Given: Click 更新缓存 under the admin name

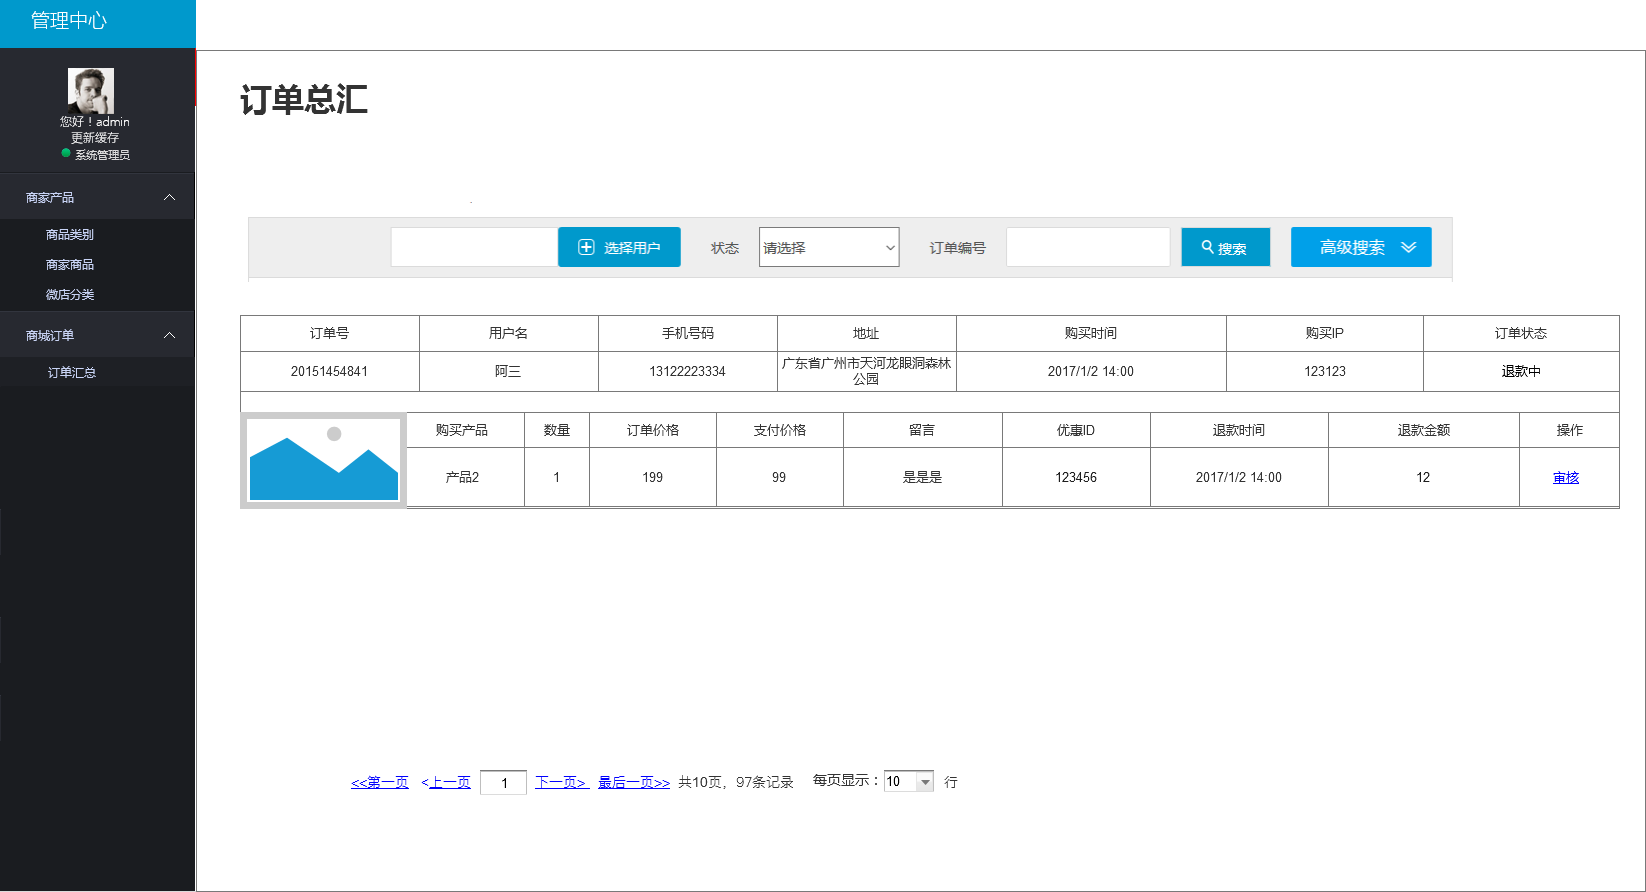Looking at the screenshot, I should click(x=95, y=138).
